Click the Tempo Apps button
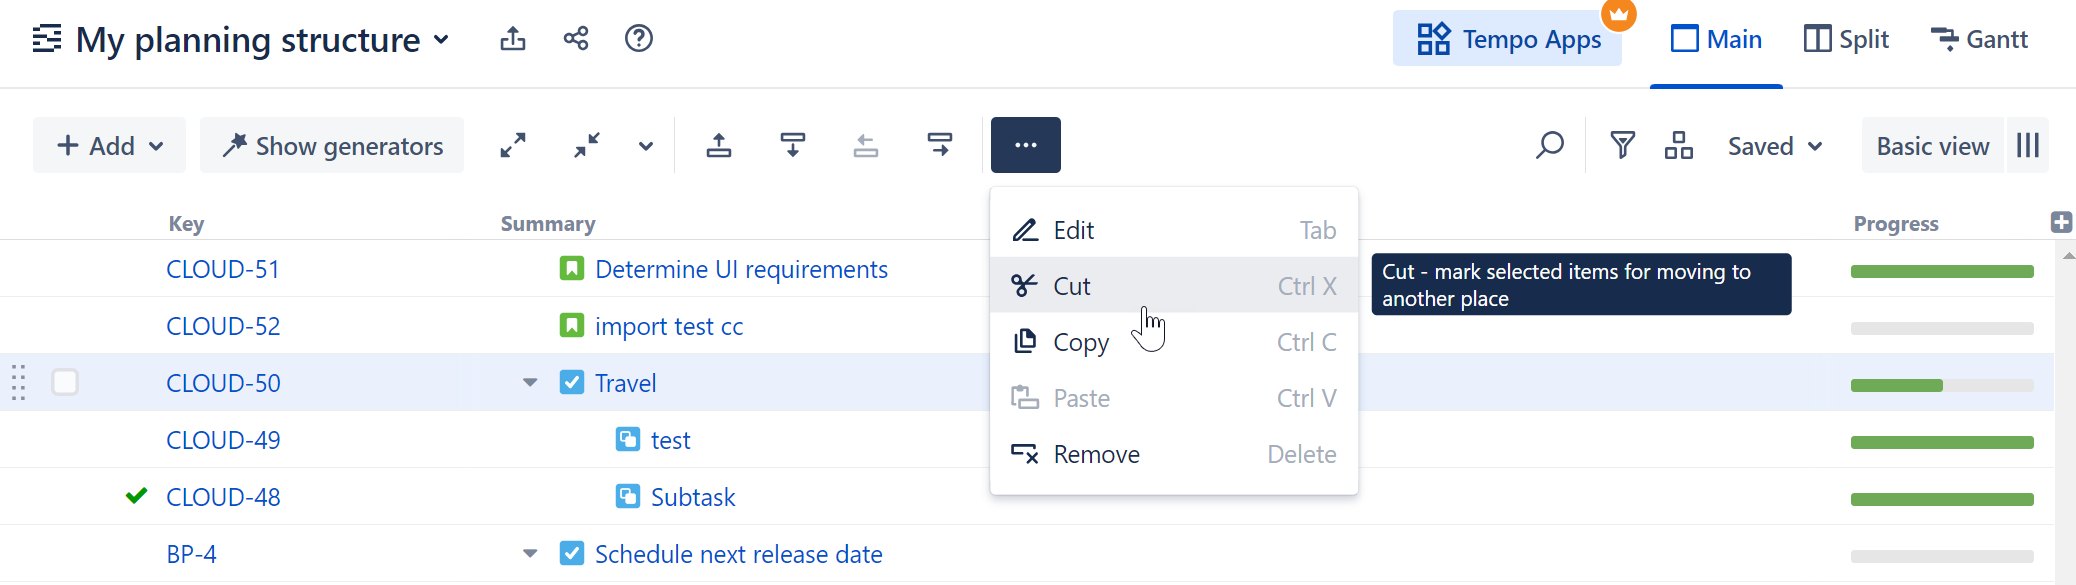Viewport: 2076px width, 585px height. pyautogui.click(x=1508, y=40)
